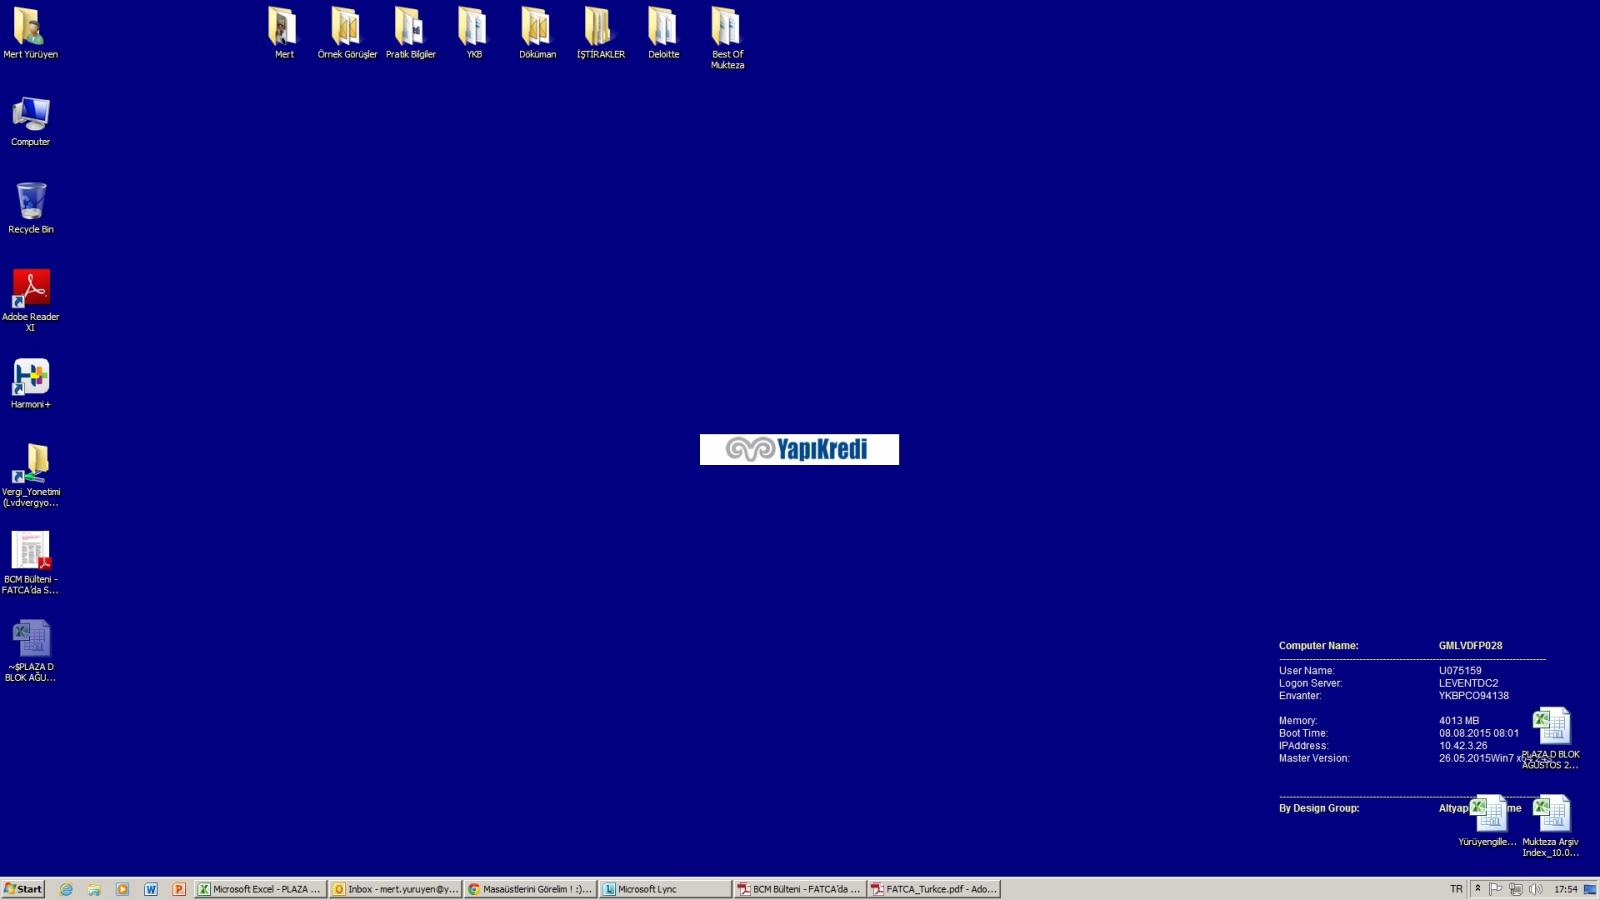Launch Adobe Reader XI shortcut

30,300
